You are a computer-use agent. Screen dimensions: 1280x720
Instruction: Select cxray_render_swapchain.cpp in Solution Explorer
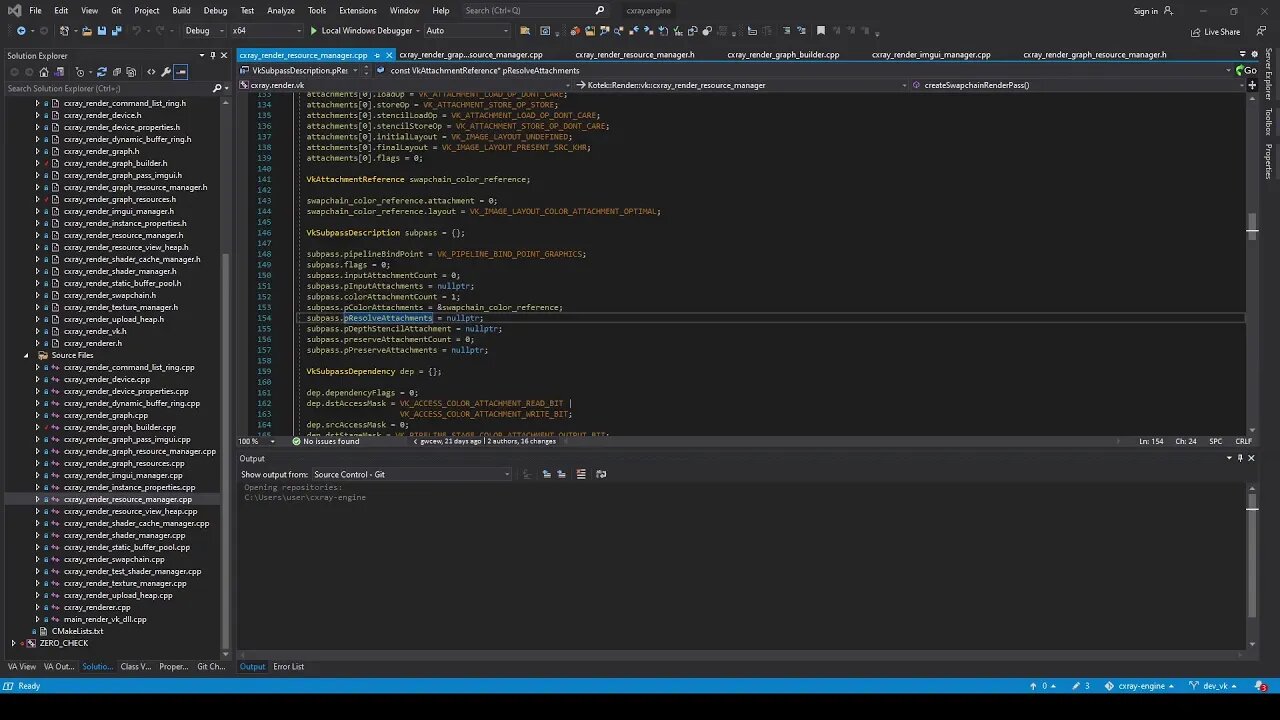(x=114, y=559)
